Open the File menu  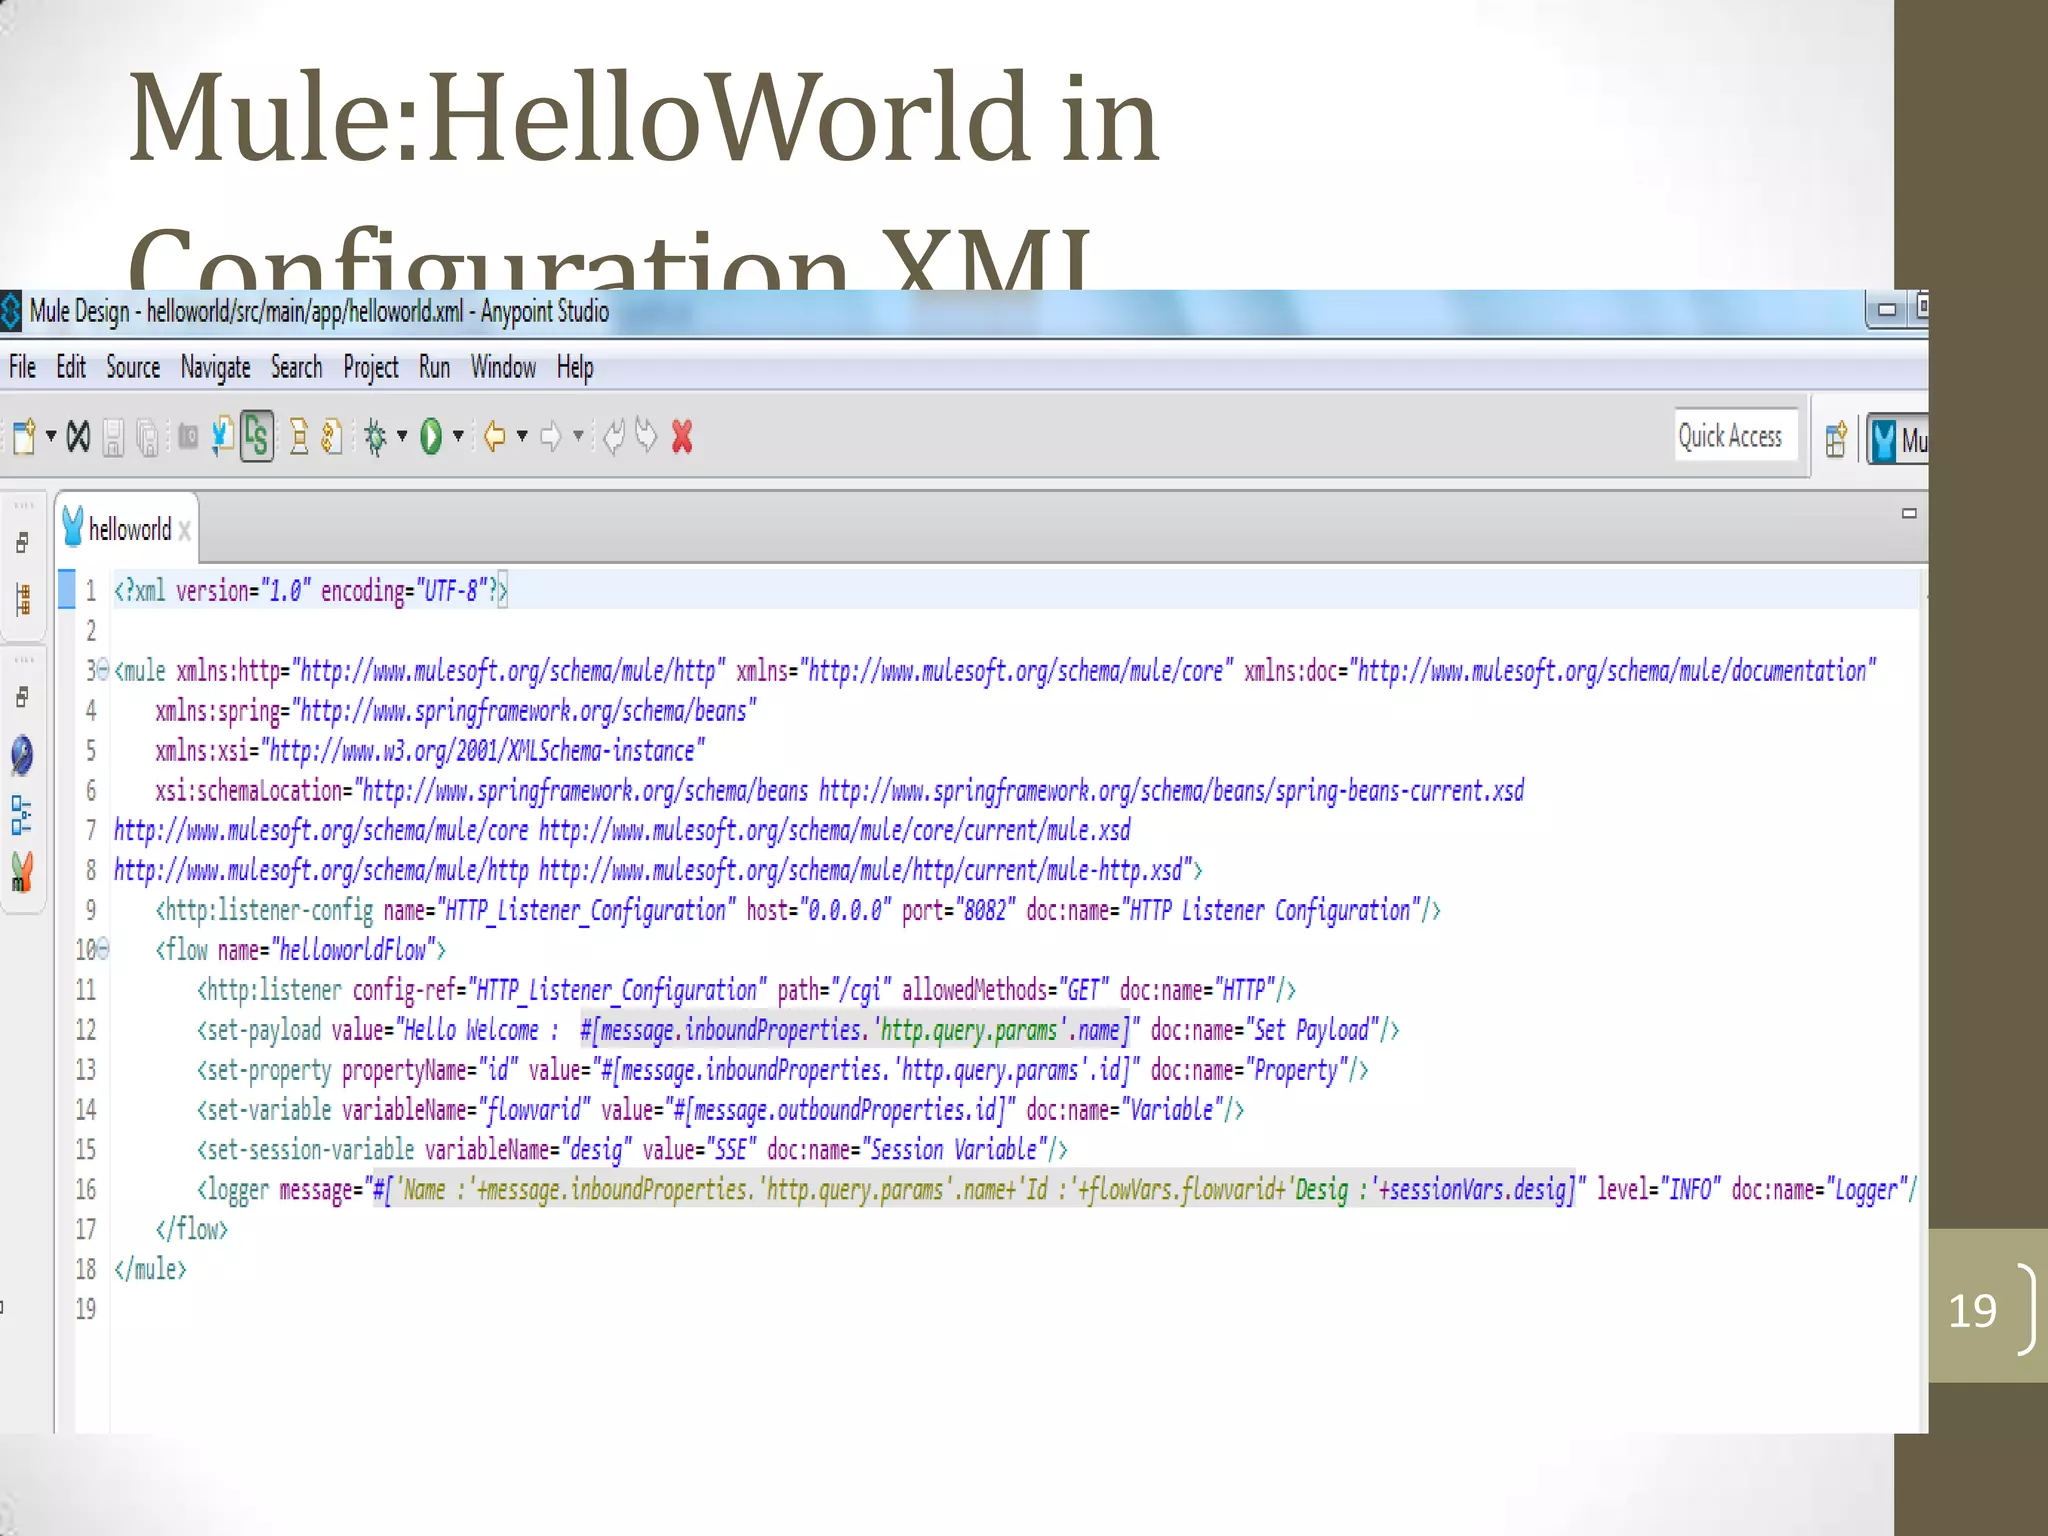pyautogui.click(x=22, y=368)
